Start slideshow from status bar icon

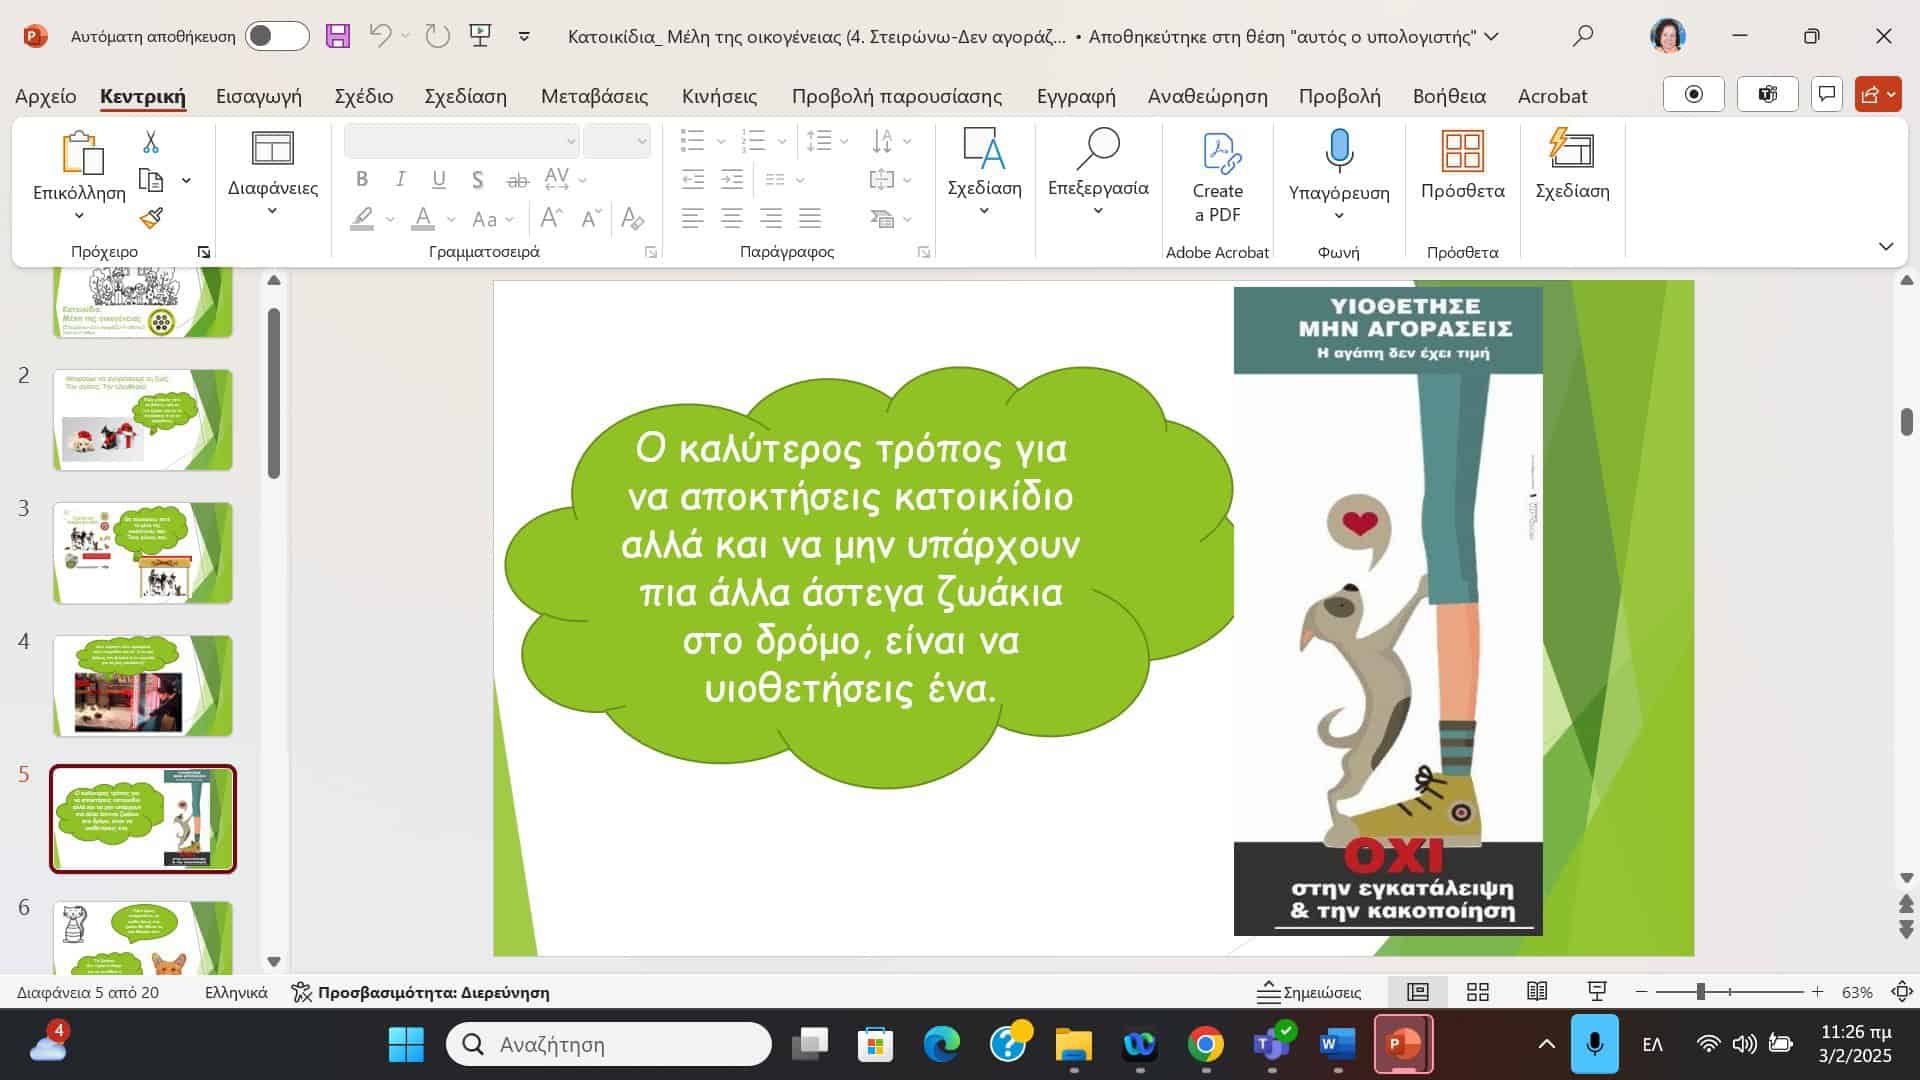(x=1597, y=992)
